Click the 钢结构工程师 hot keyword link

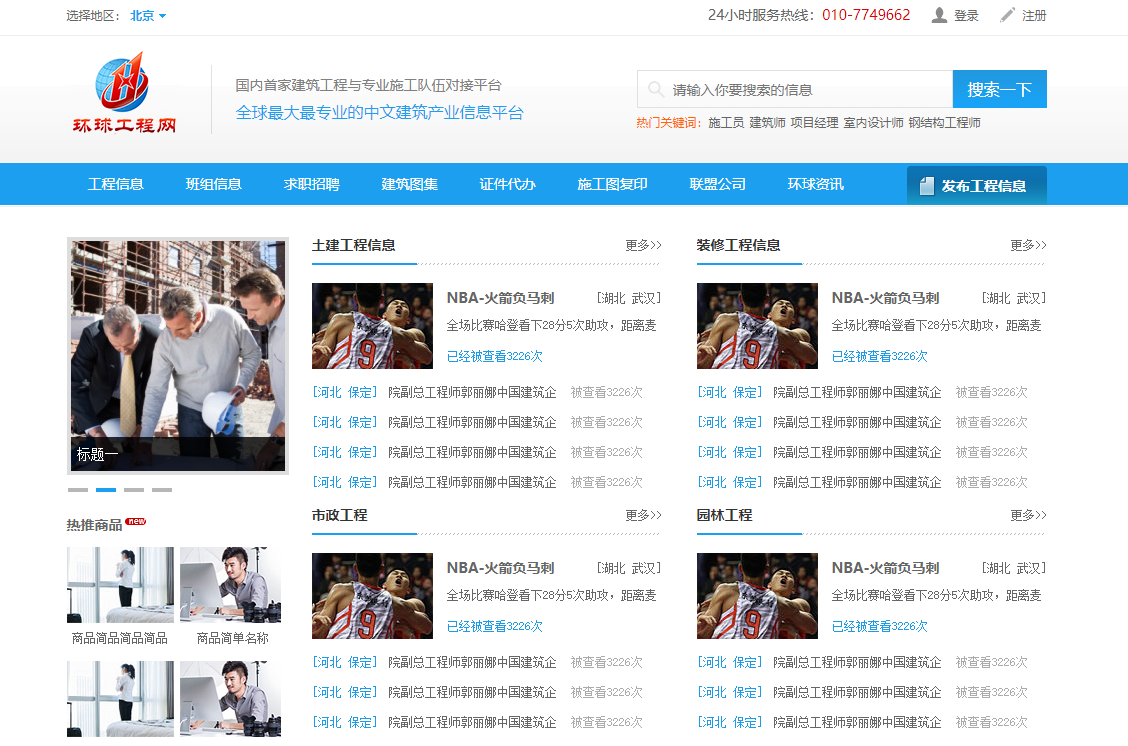point(944,123)
